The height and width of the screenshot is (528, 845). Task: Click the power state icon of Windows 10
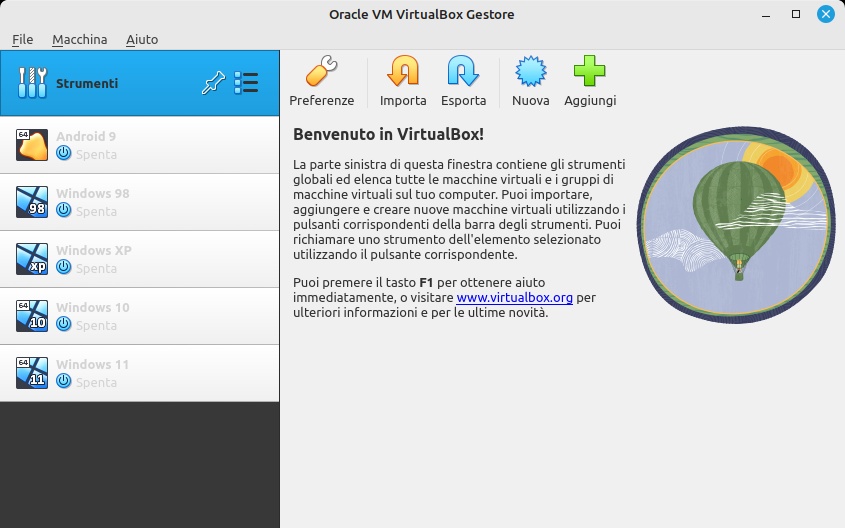(64, 324)
